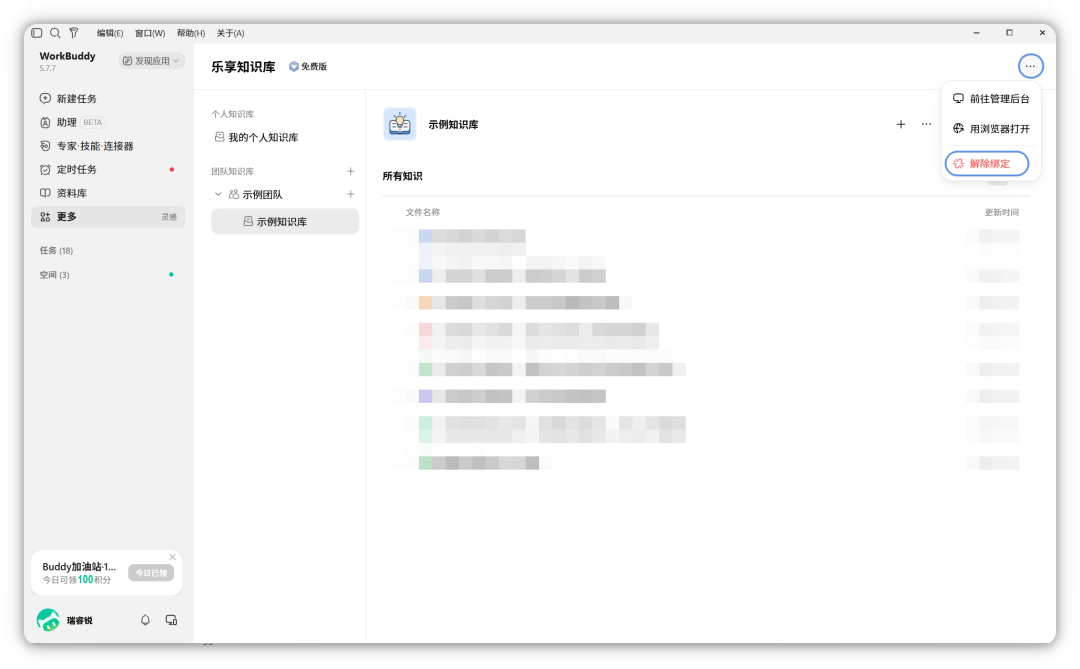Add new team via 团队知识库 plus
Screen dimensions: 1080x669
pos(351,171)
